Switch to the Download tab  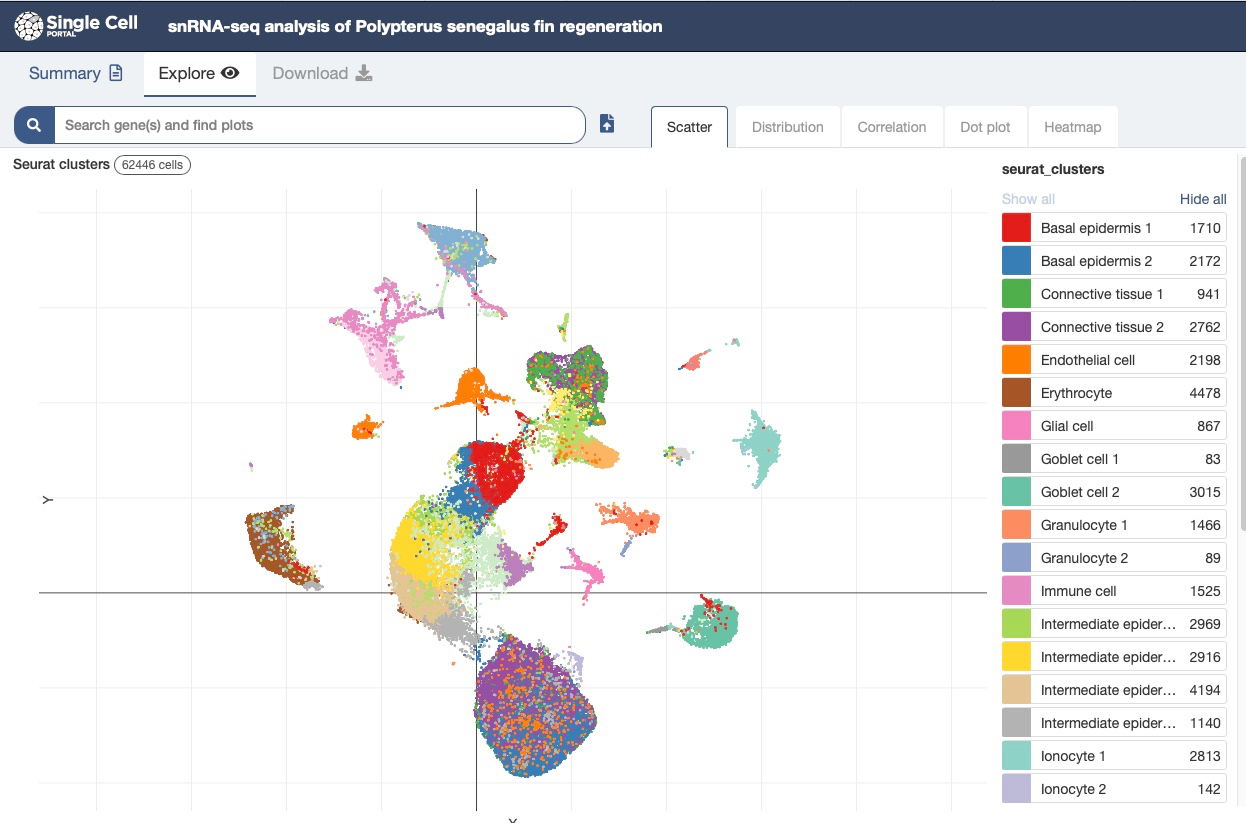tap(322, 73)
